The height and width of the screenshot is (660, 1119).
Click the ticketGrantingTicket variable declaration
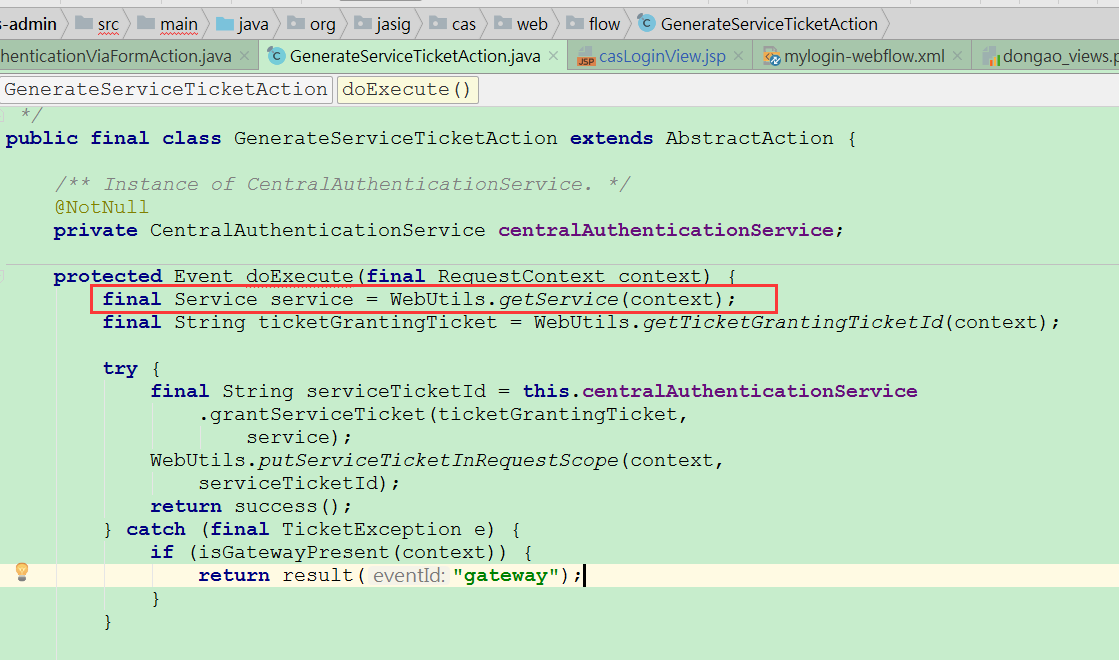coord(378,323)
